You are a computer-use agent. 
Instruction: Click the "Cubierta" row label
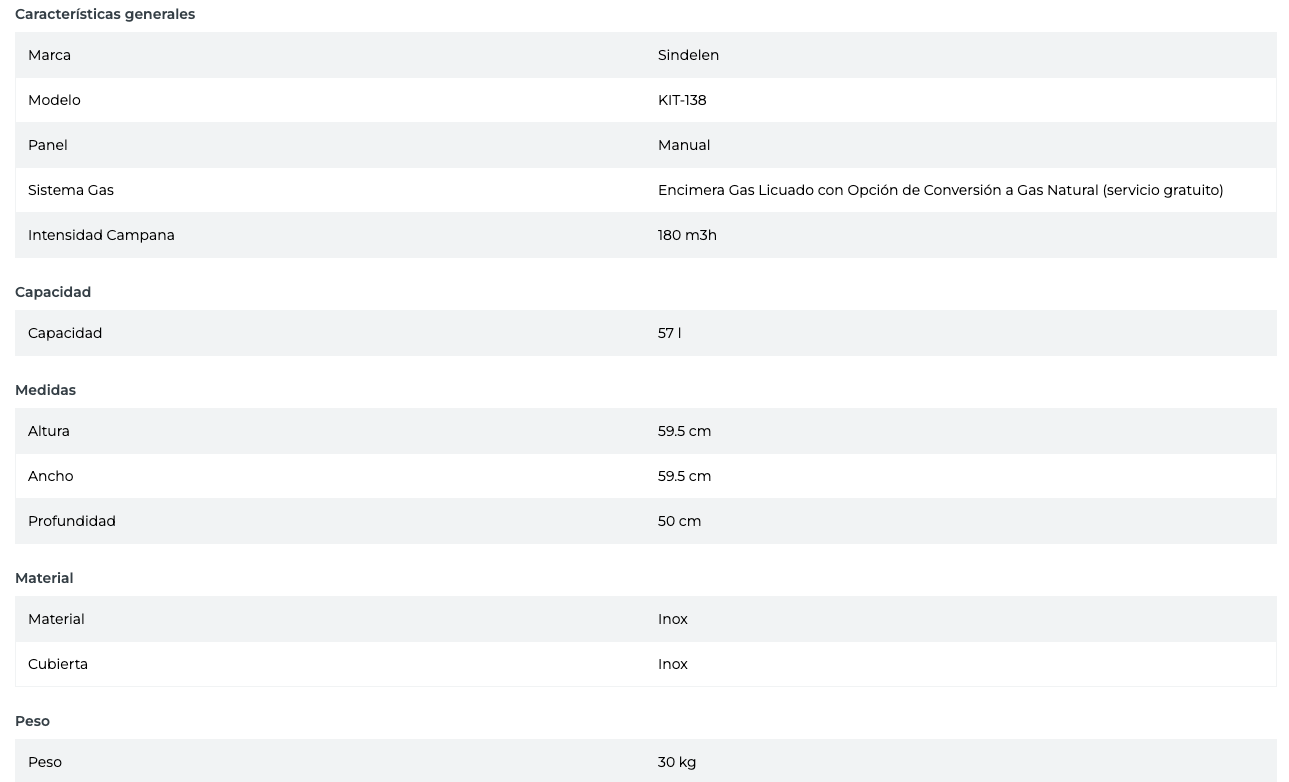(x=58, y=664)
